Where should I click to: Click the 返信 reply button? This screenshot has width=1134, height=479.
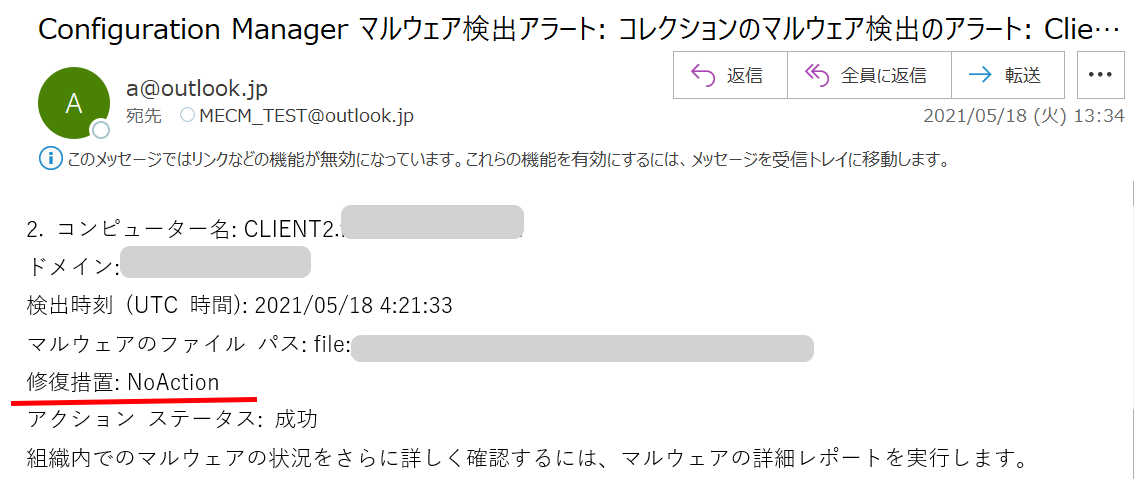pos(730,75)
